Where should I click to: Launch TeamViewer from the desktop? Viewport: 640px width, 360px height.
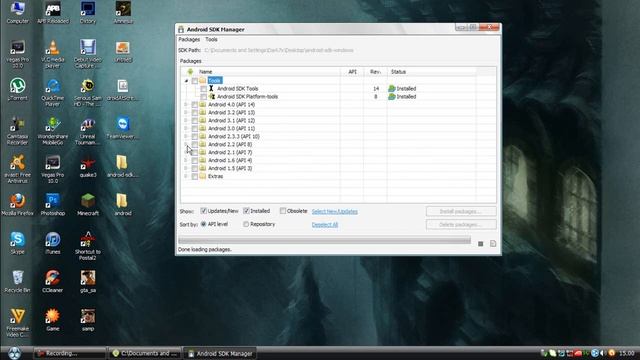(123, 128)
